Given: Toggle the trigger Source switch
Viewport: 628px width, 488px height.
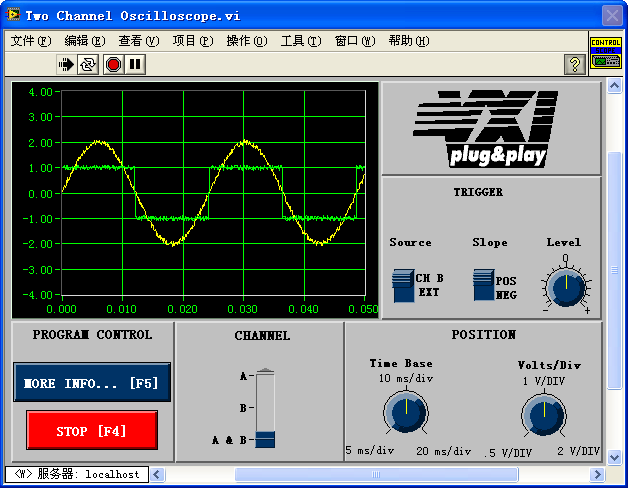Looking at the screenshot, I should pos(403,285).
